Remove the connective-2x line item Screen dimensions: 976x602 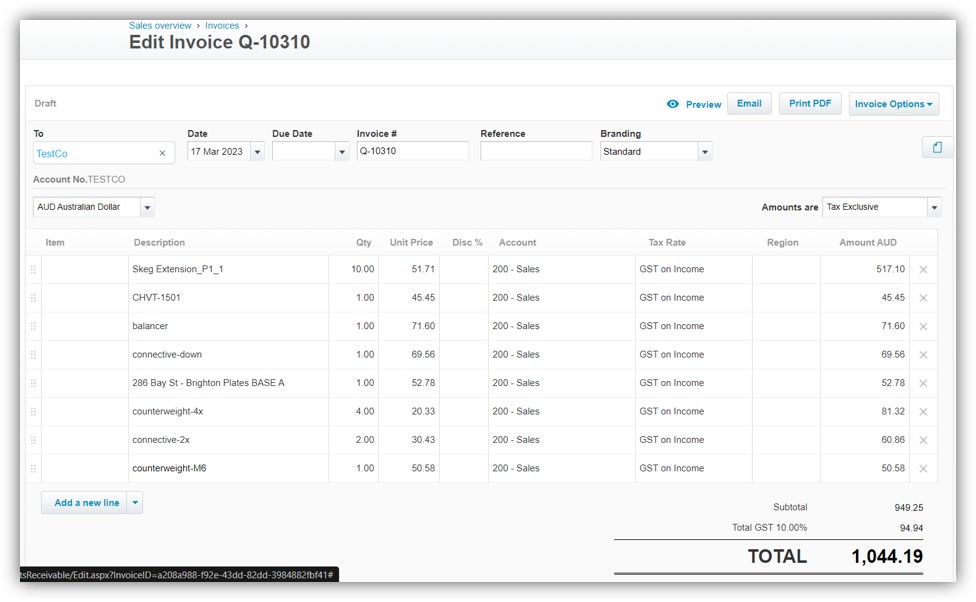click(923, 439)
